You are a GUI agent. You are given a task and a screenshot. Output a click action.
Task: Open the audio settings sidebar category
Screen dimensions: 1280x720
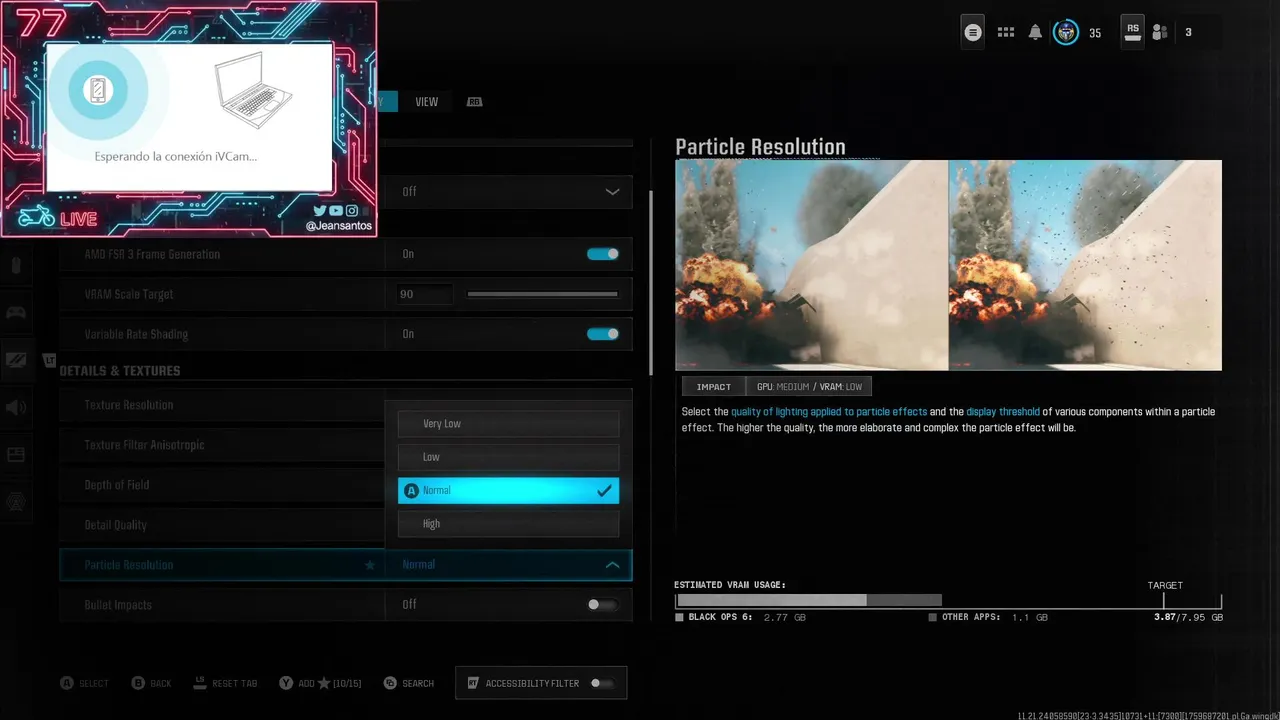(x=16, y=407)
